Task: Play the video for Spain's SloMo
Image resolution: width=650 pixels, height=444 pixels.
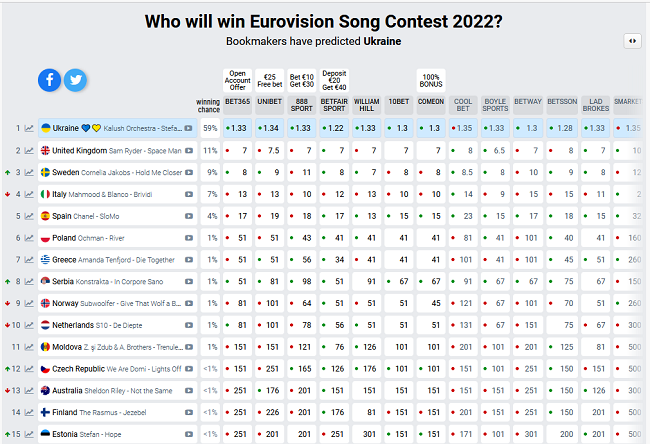Action: tap(189, 216)
